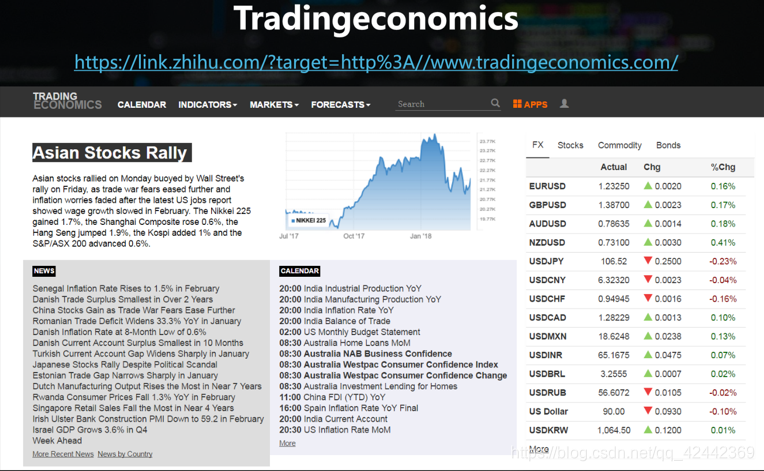Screen dimensions: 764x471
Task: Open the zhihu tradingeconomics URL link
Action: [x=376, y=62]
